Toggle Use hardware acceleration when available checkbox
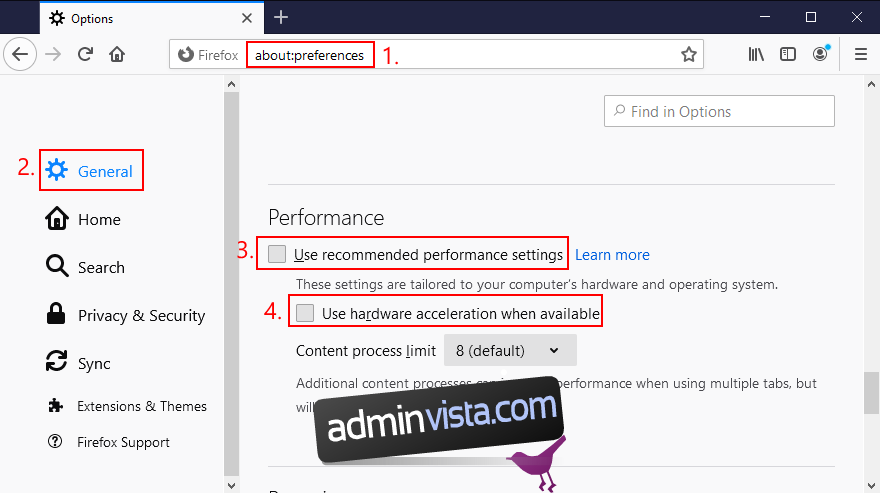Screen dimensions: 880x493 (305, 313)
